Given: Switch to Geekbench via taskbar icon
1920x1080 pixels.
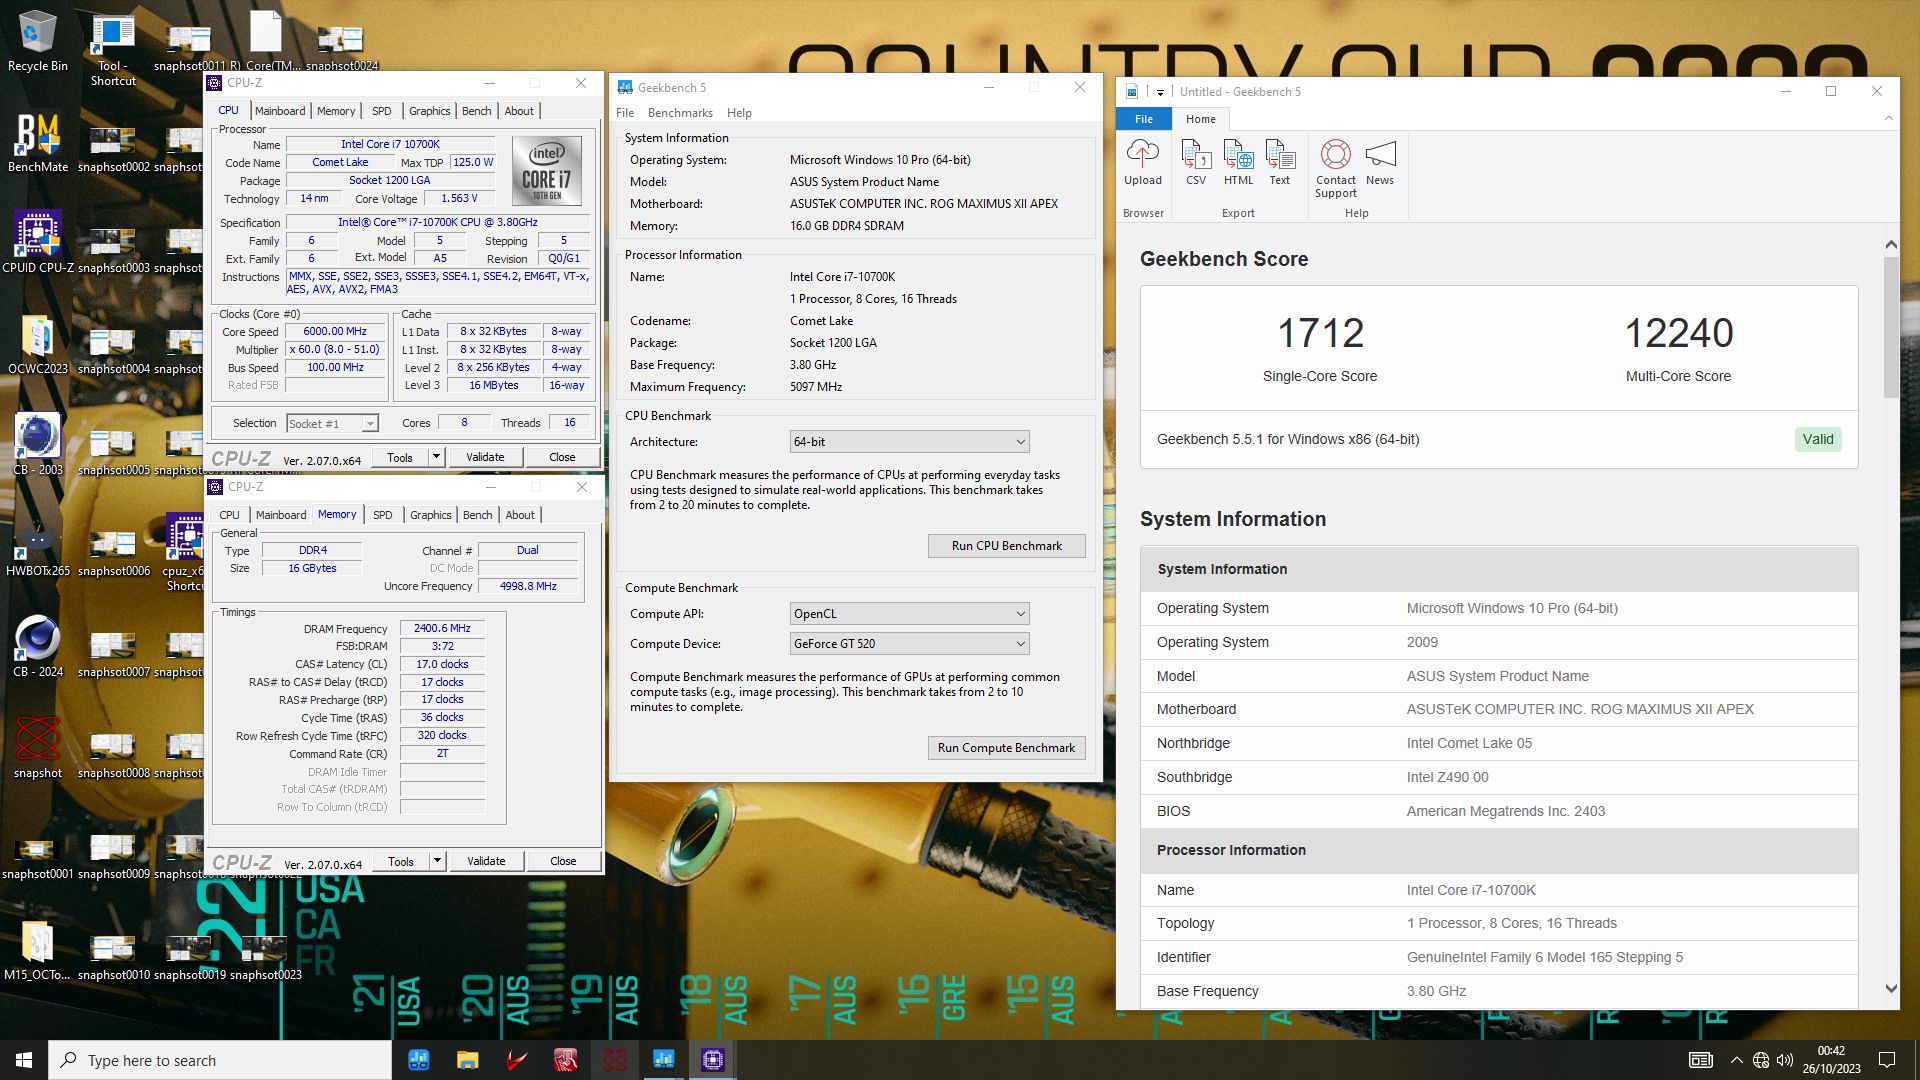Looking at the screenshot, I should tap(663, 1060).
